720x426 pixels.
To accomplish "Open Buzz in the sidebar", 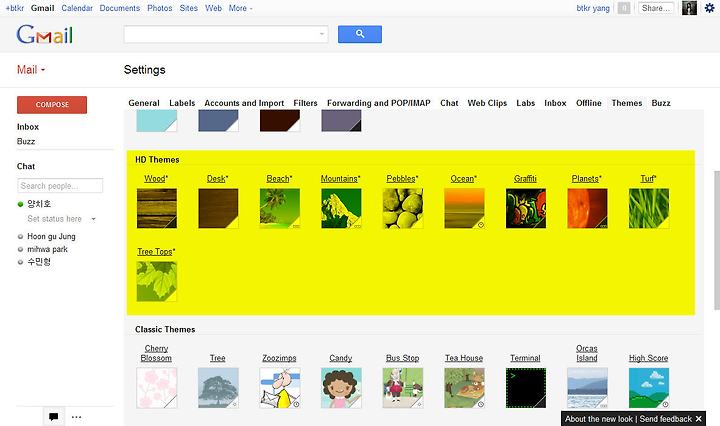I will click(26, 141).
